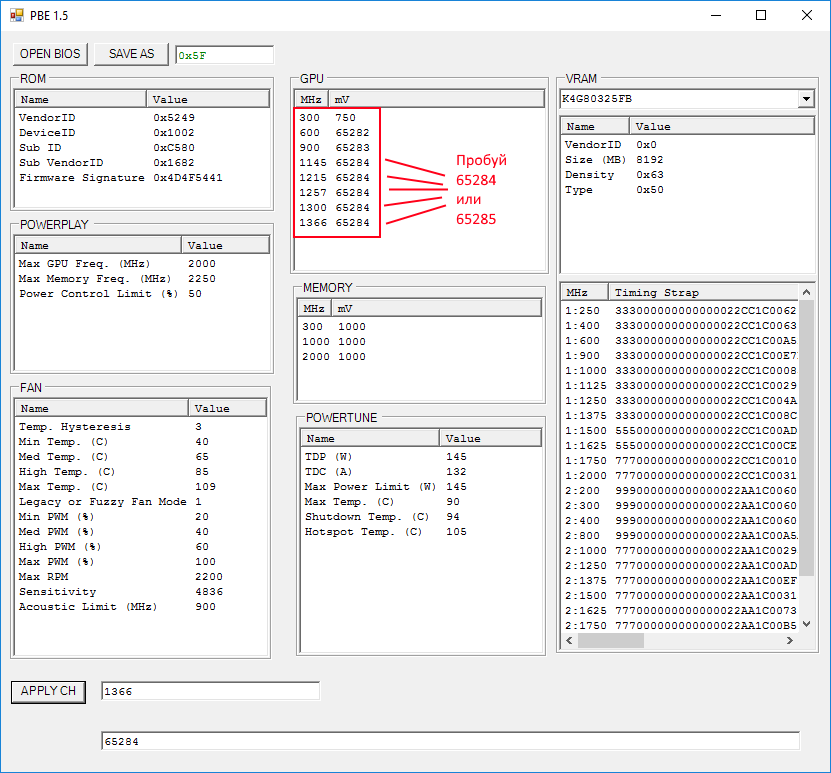Select VRAM Size (MB) 8192 row

click(687, 159)
